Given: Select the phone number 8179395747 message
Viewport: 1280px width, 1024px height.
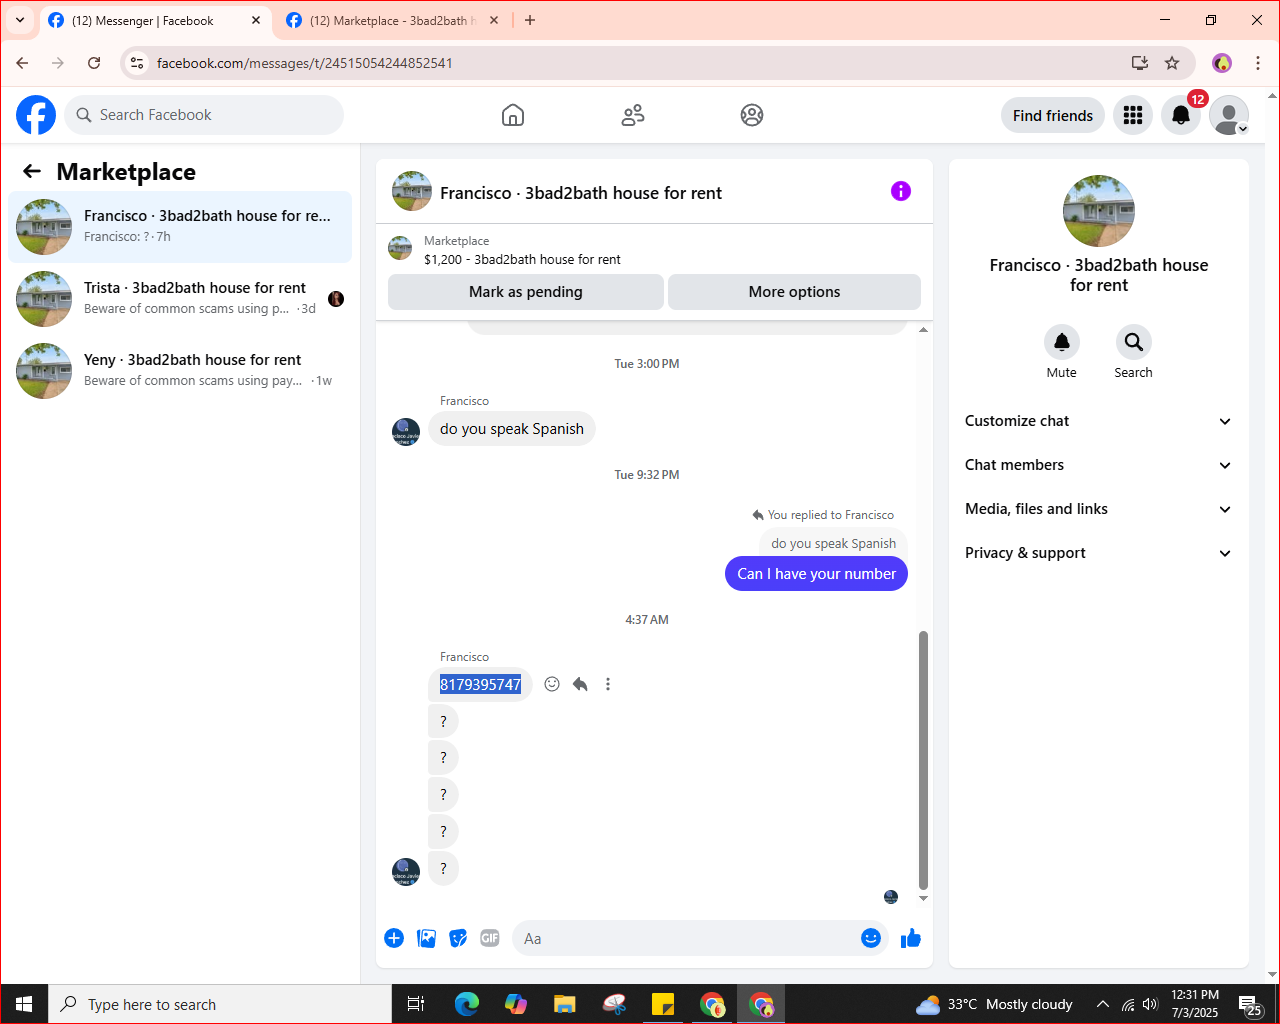Looking at the screenshot, I should point(481,685).
